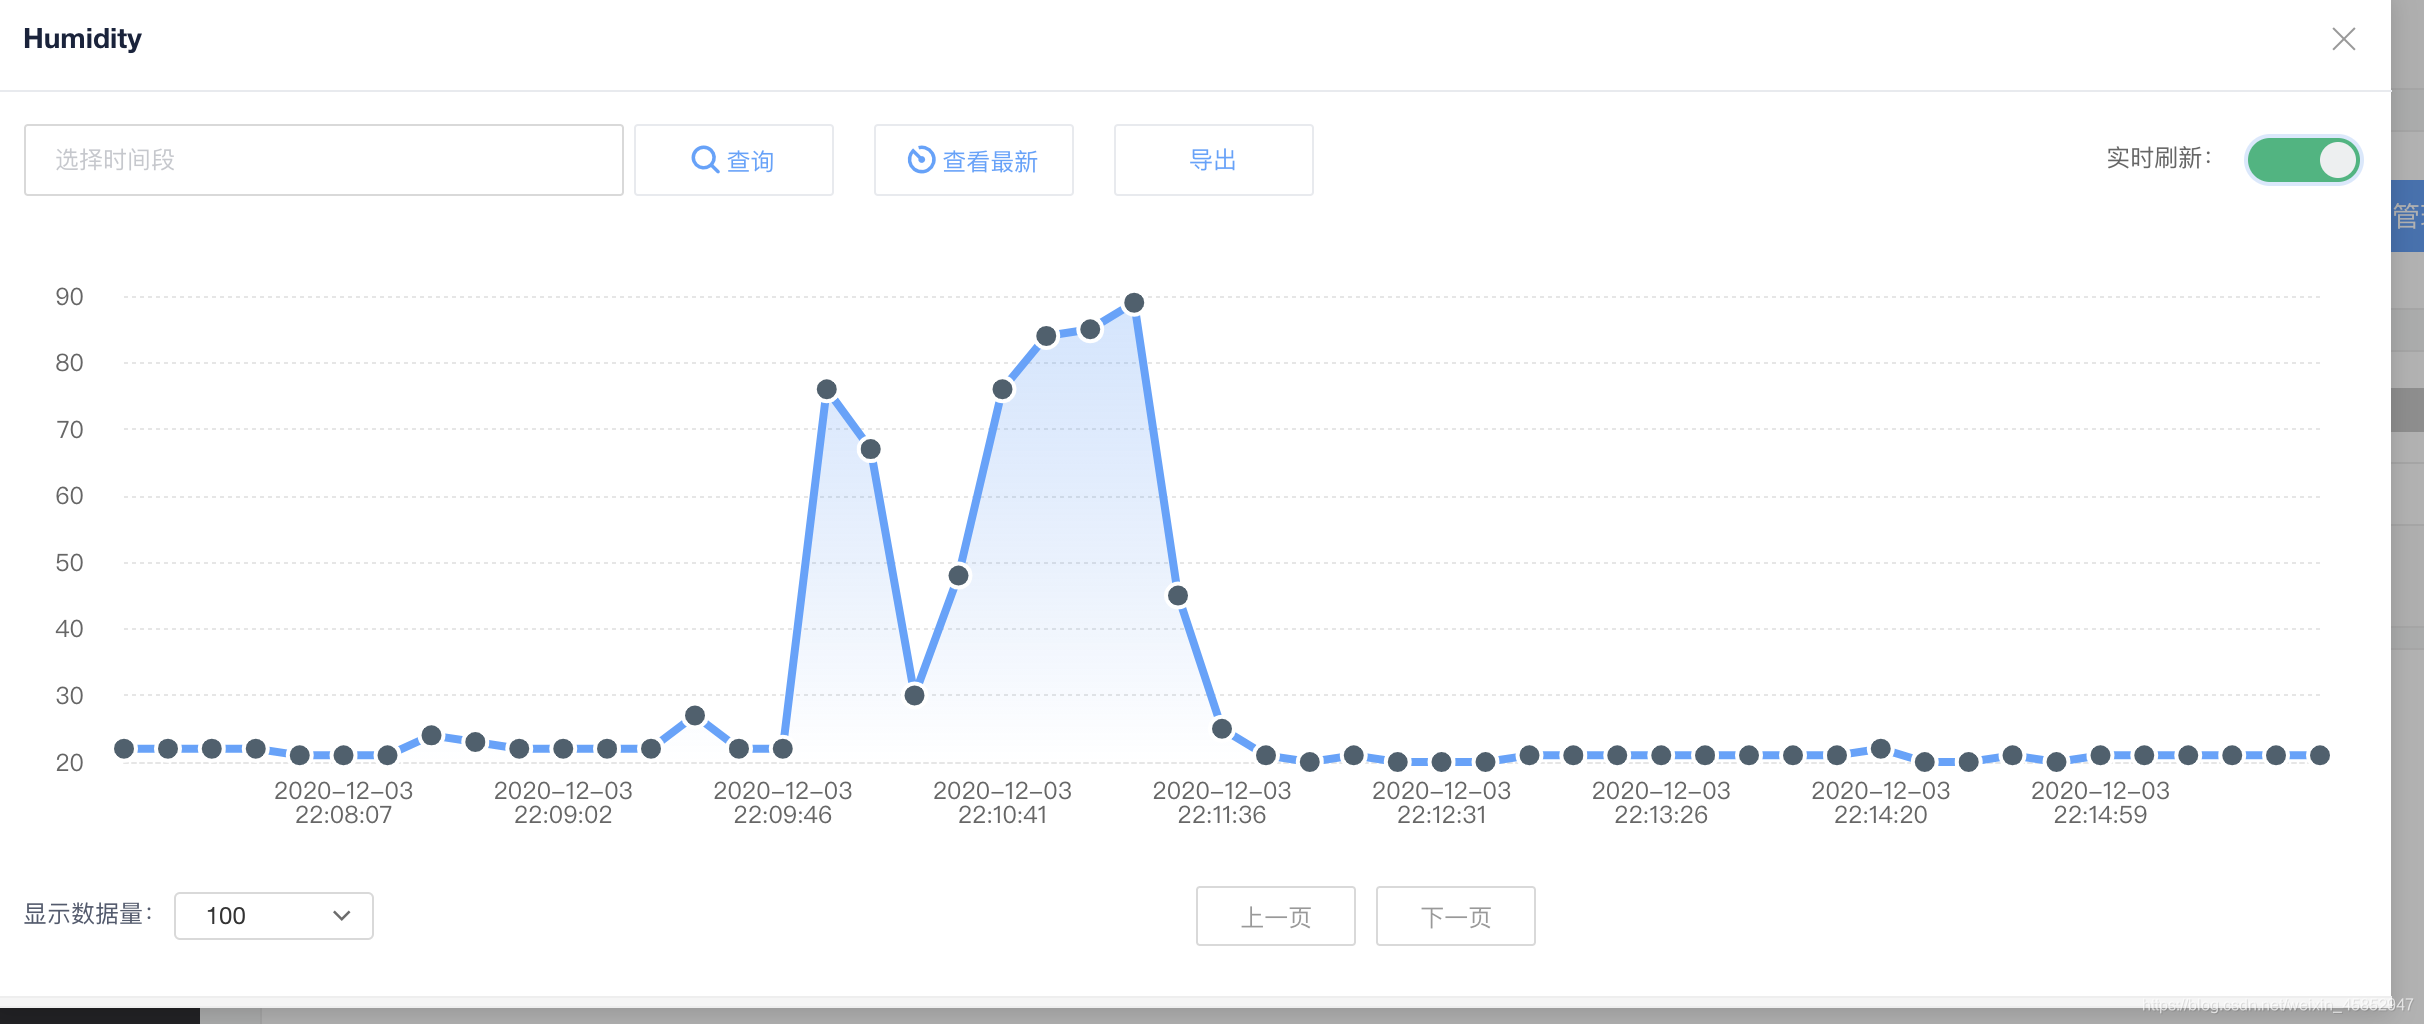Click the x-axis label 22:09:46
Viewport: 2424px width, 1024px height.
pos(783,803)
